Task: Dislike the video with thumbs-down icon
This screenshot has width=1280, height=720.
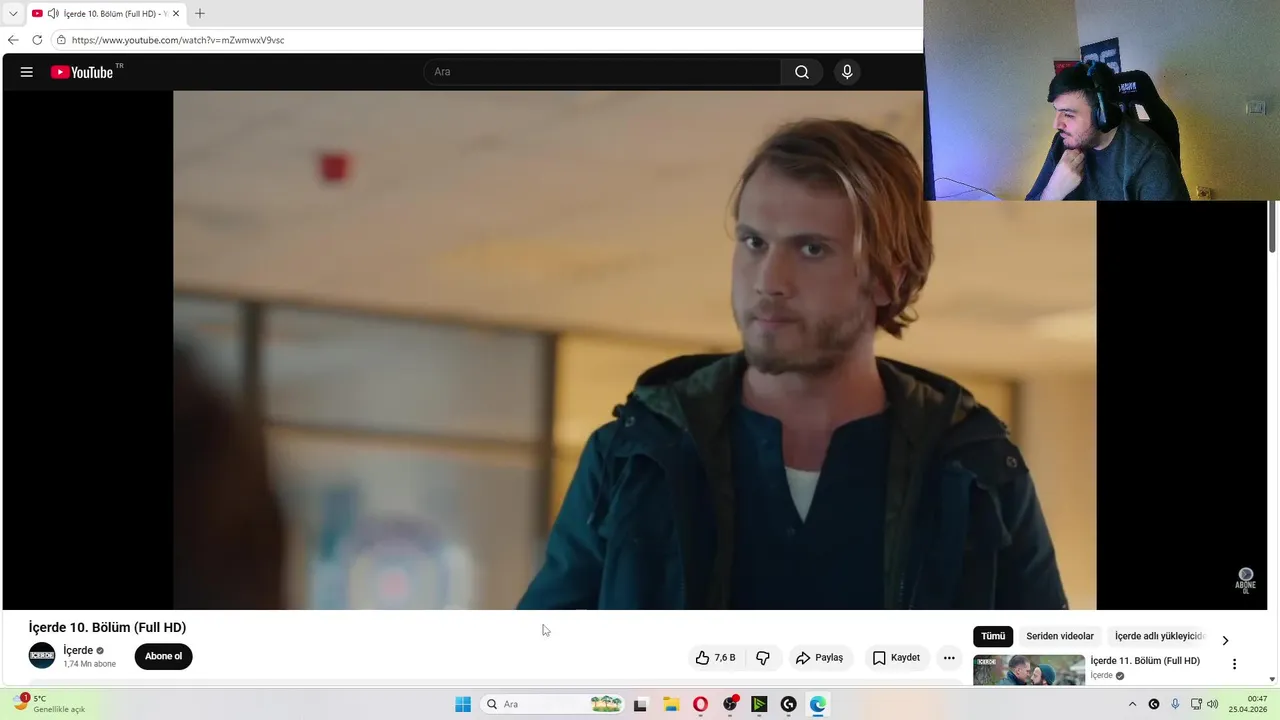Action: pos(763,658)
